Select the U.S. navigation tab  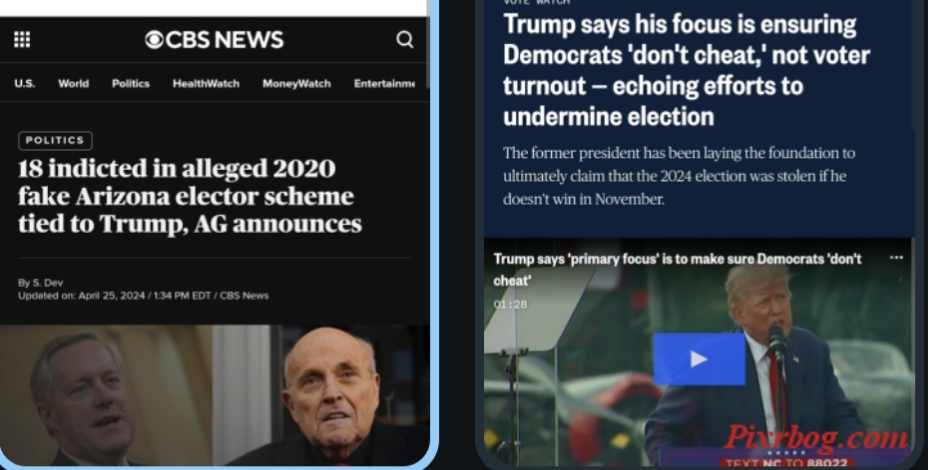click(25, 83)
